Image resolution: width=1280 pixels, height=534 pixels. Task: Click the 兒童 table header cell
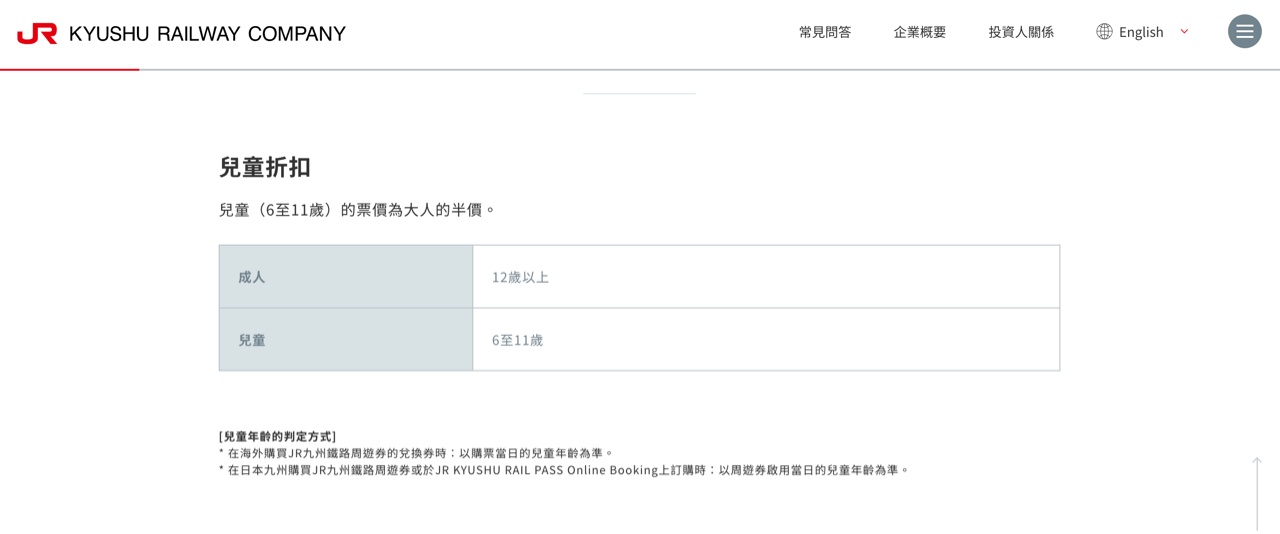click(x=346, y=340)
